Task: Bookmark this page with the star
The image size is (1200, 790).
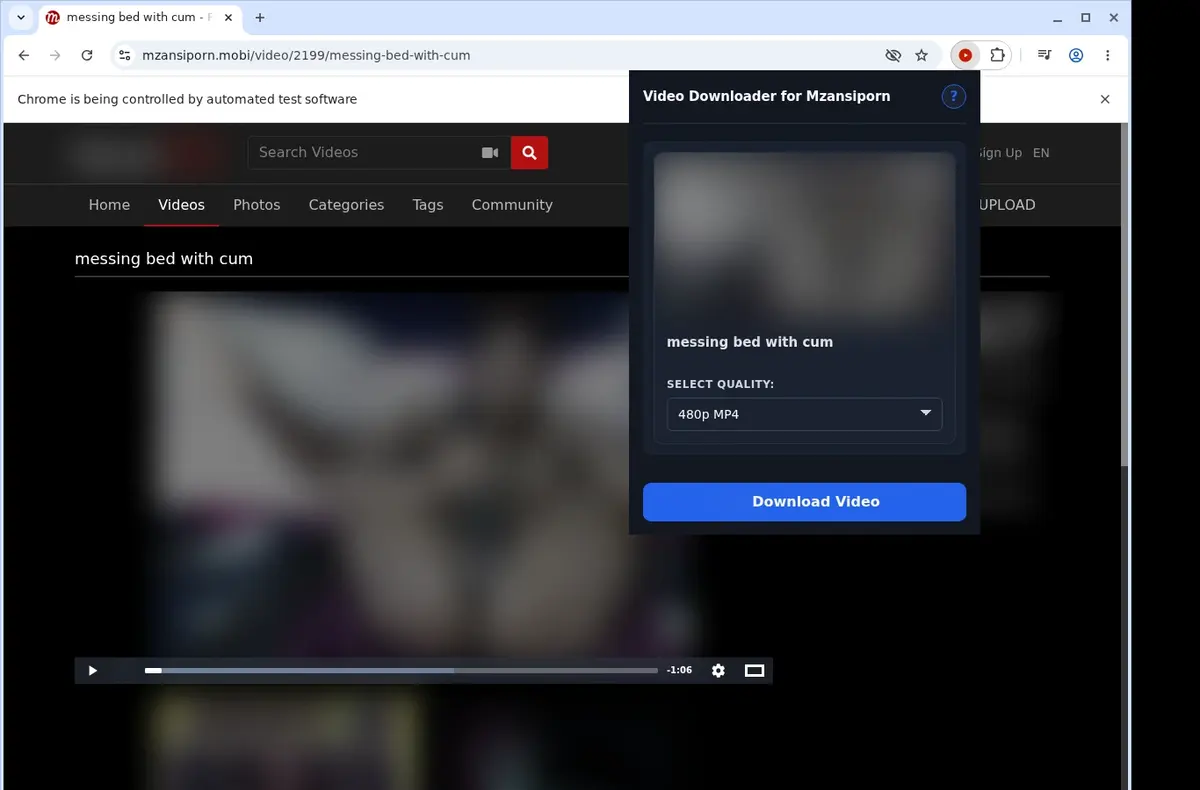Action: tap(922, 56)
